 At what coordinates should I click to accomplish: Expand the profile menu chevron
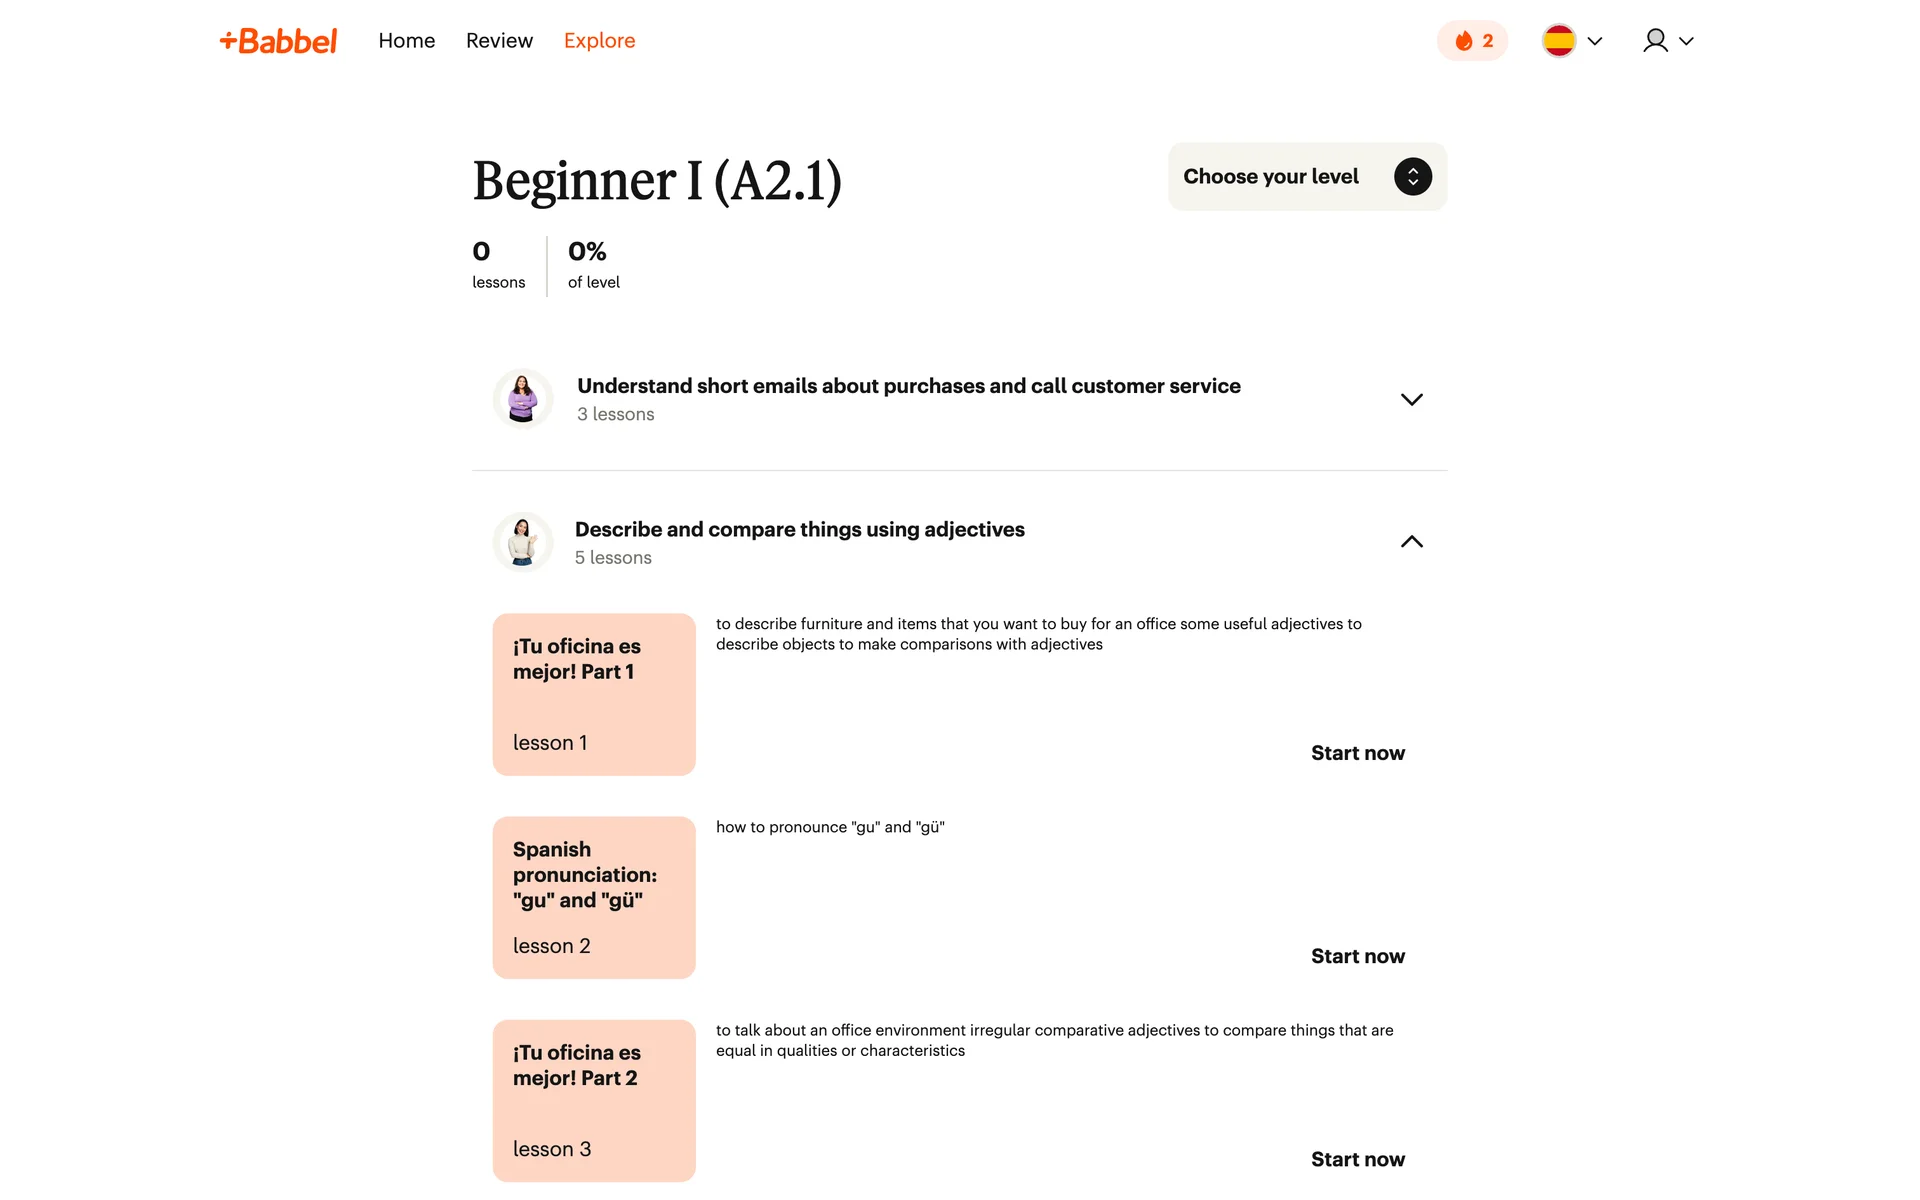coord(1686,41)
